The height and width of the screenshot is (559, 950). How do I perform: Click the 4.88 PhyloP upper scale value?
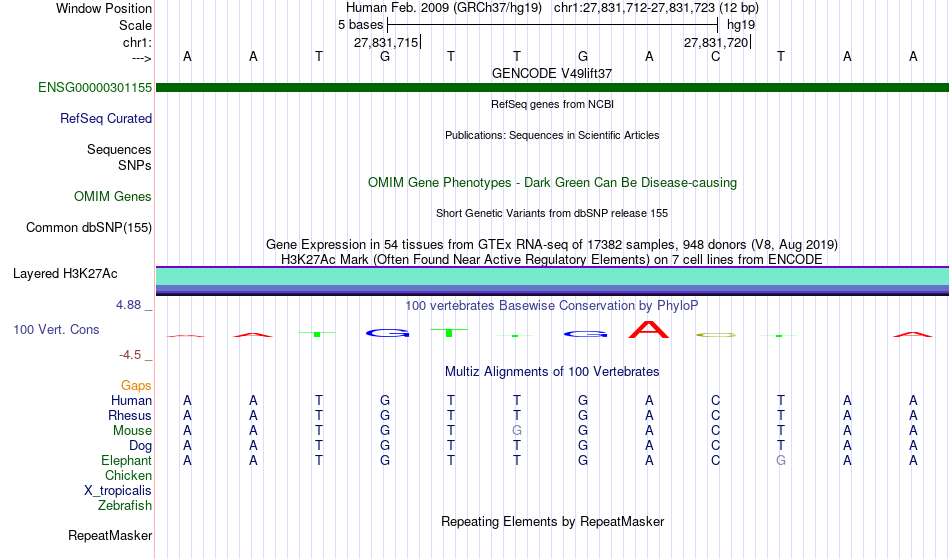click(x=128, y=305)
